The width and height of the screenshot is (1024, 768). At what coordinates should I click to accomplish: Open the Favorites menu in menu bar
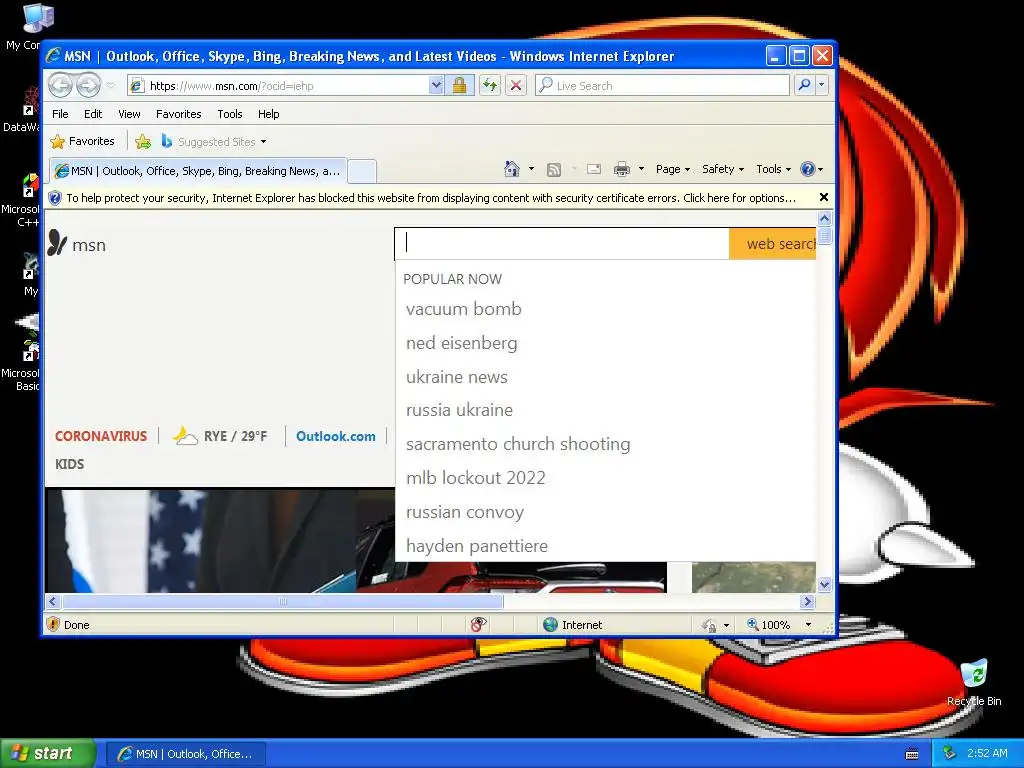(x=178, y=114)
